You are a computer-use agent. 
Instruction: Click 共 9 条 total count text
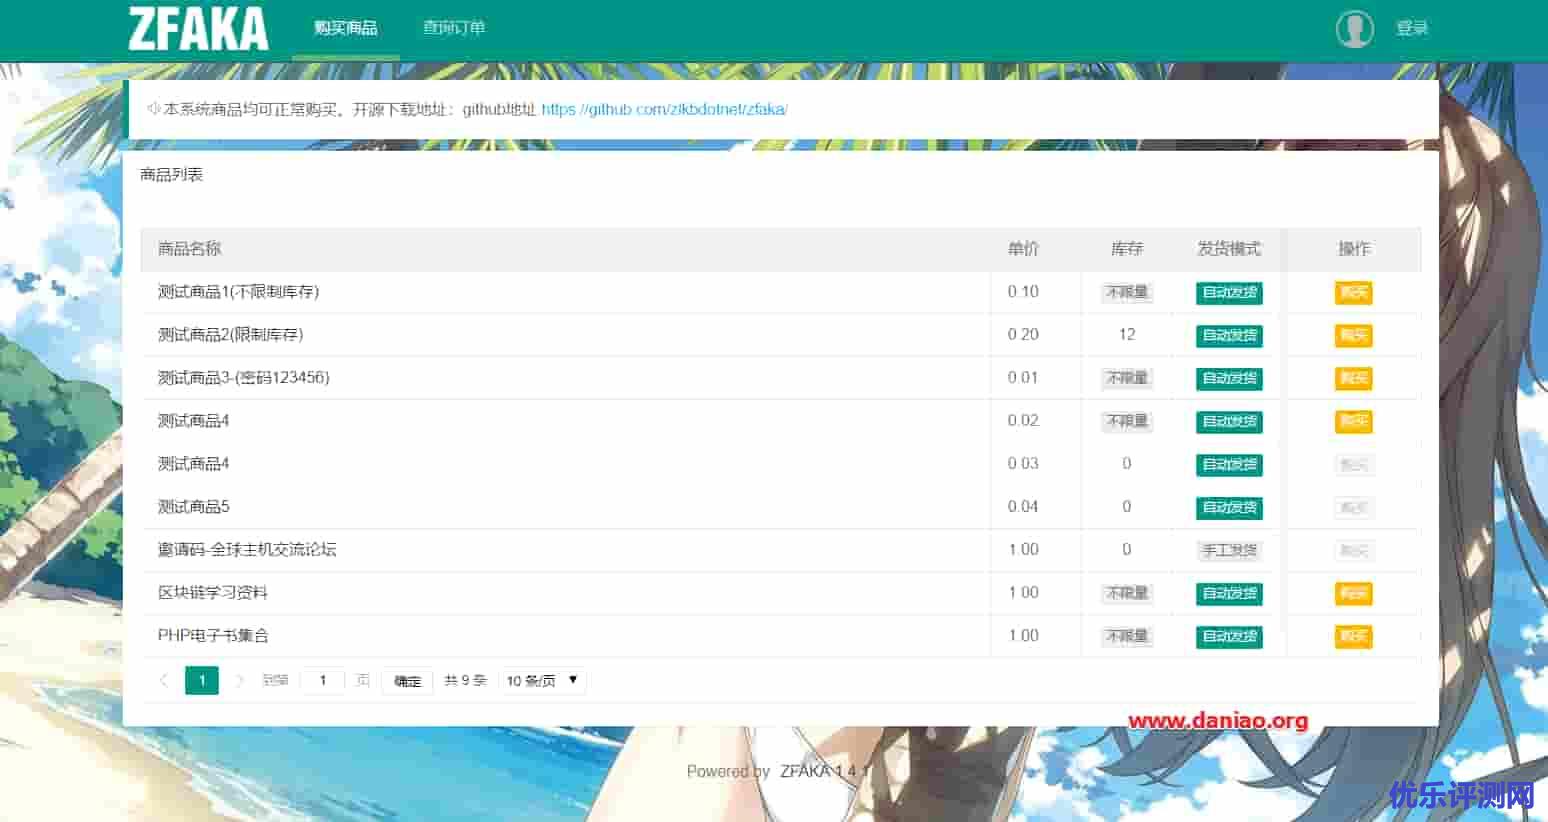coord(465,680)
